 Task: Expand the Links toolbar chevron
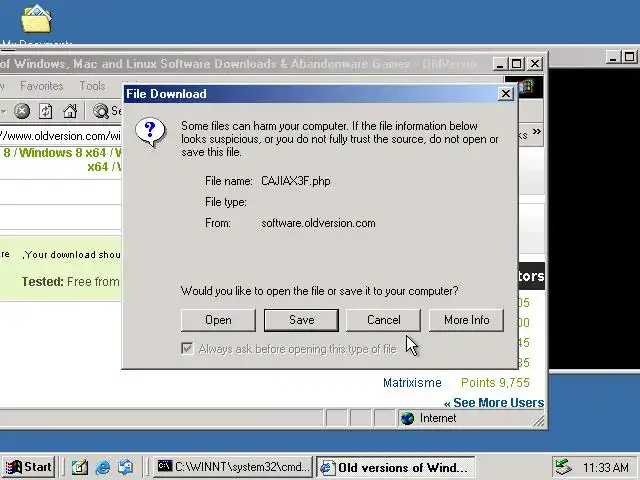point(536,131)
